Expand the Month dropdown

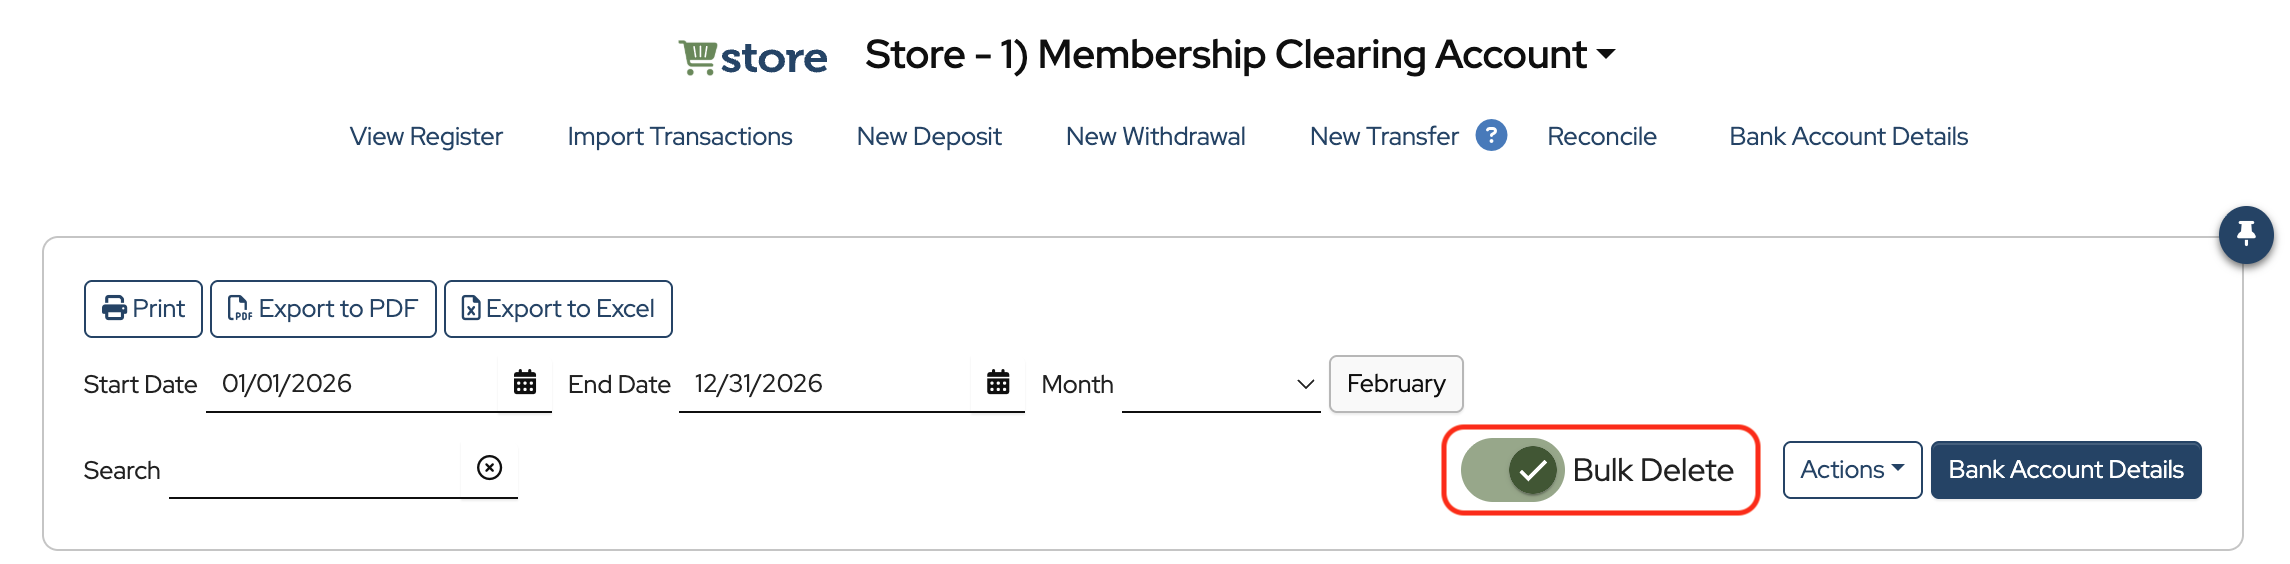click(x=1221, y=384)
